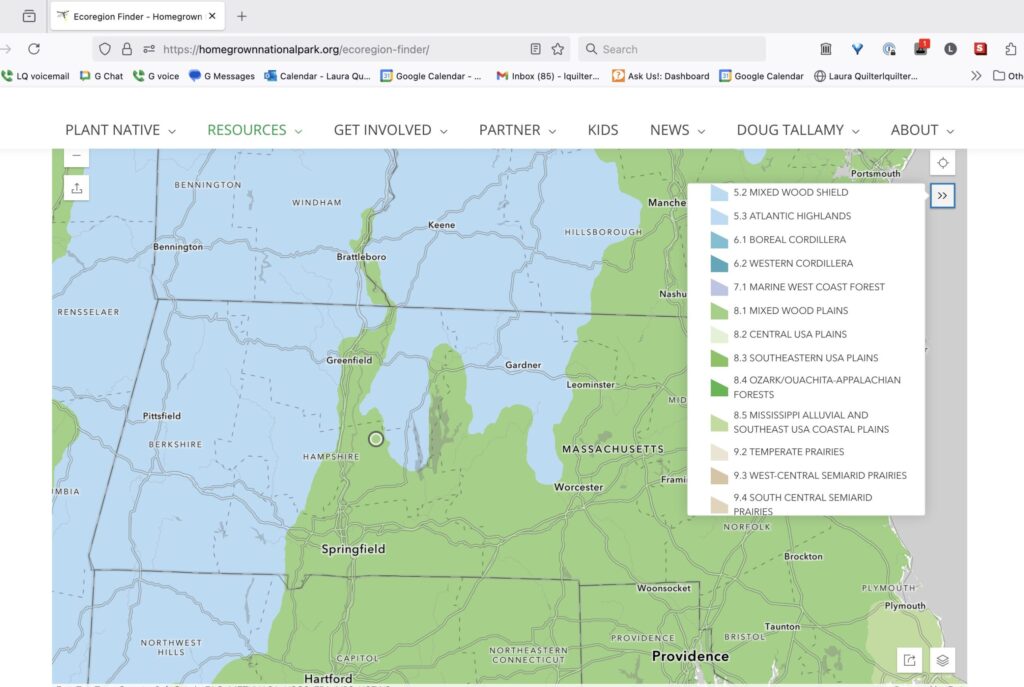Click the circular location marker on map
Image resolution: width=1024 pixels, height=687 pixels.
376,439
